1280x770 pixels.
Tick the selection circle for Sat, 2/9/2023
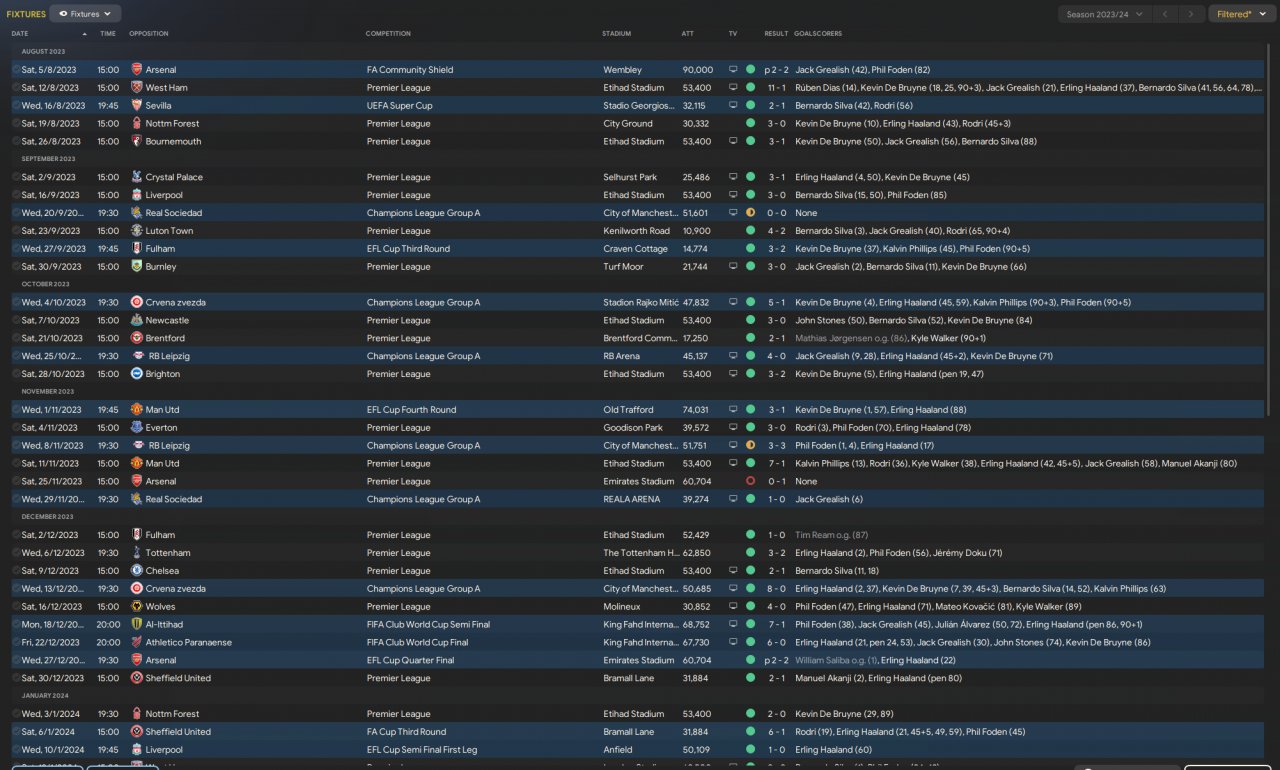pos(16,177)
